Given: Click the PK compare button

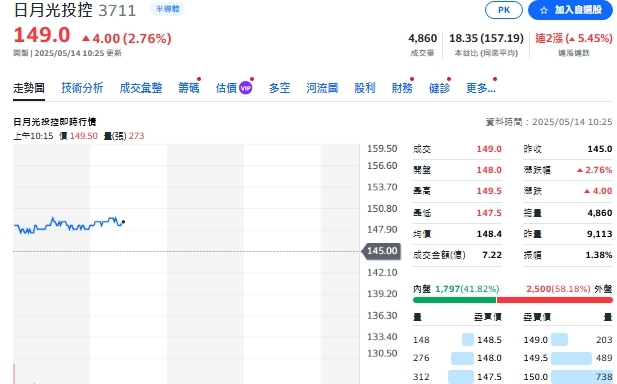Looking at the screenshot, I should click(x=504, y=10).
